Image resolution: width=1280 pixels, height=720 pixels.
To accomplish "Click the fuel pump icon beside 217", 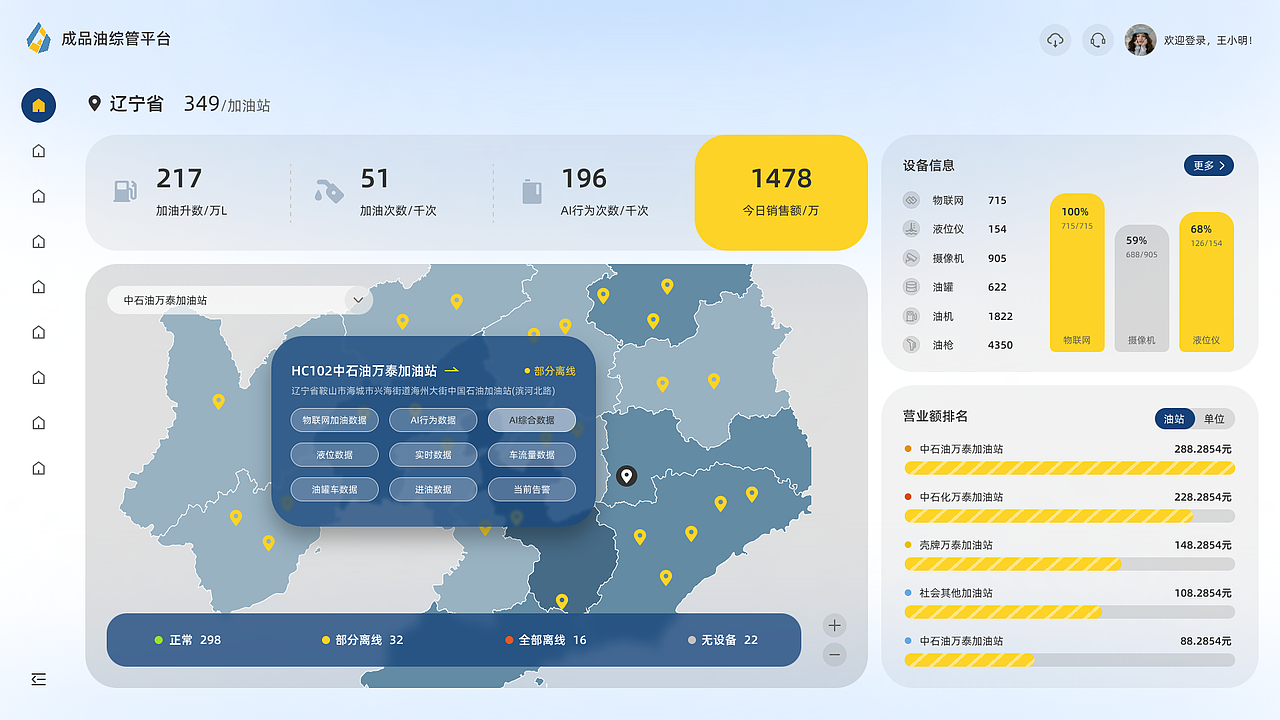I will click(x=125, y=191).
